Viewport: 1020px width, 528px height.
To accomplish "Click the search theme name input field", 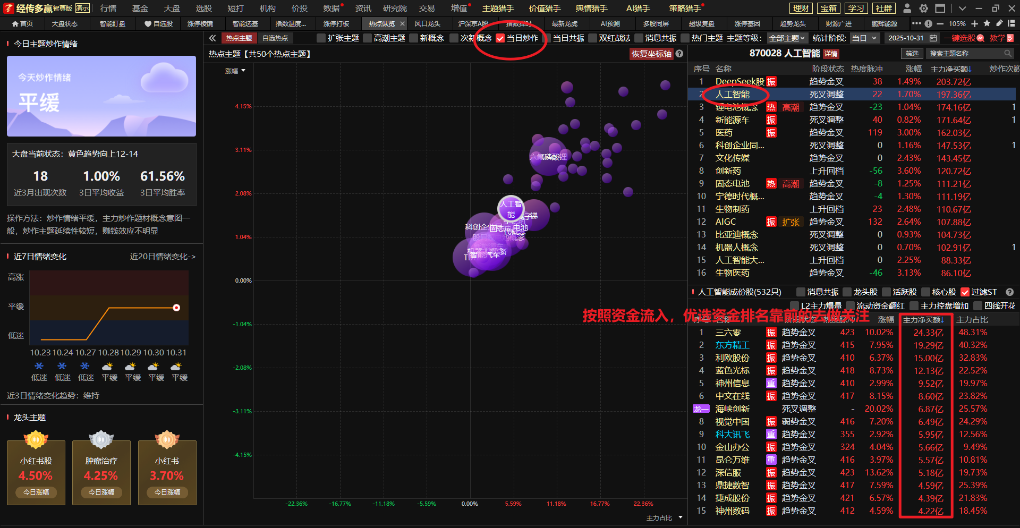I will [x=962, y=53].
